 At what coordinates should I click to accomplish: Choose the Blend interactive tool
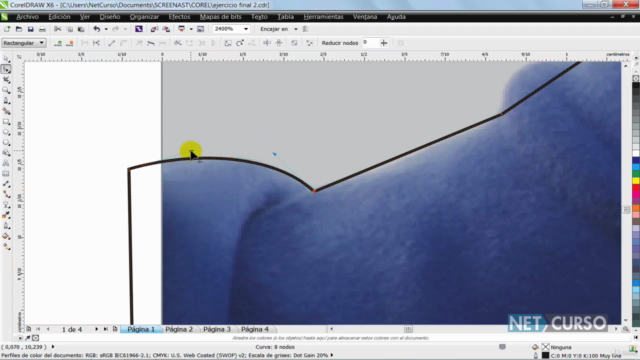[6, 205]
